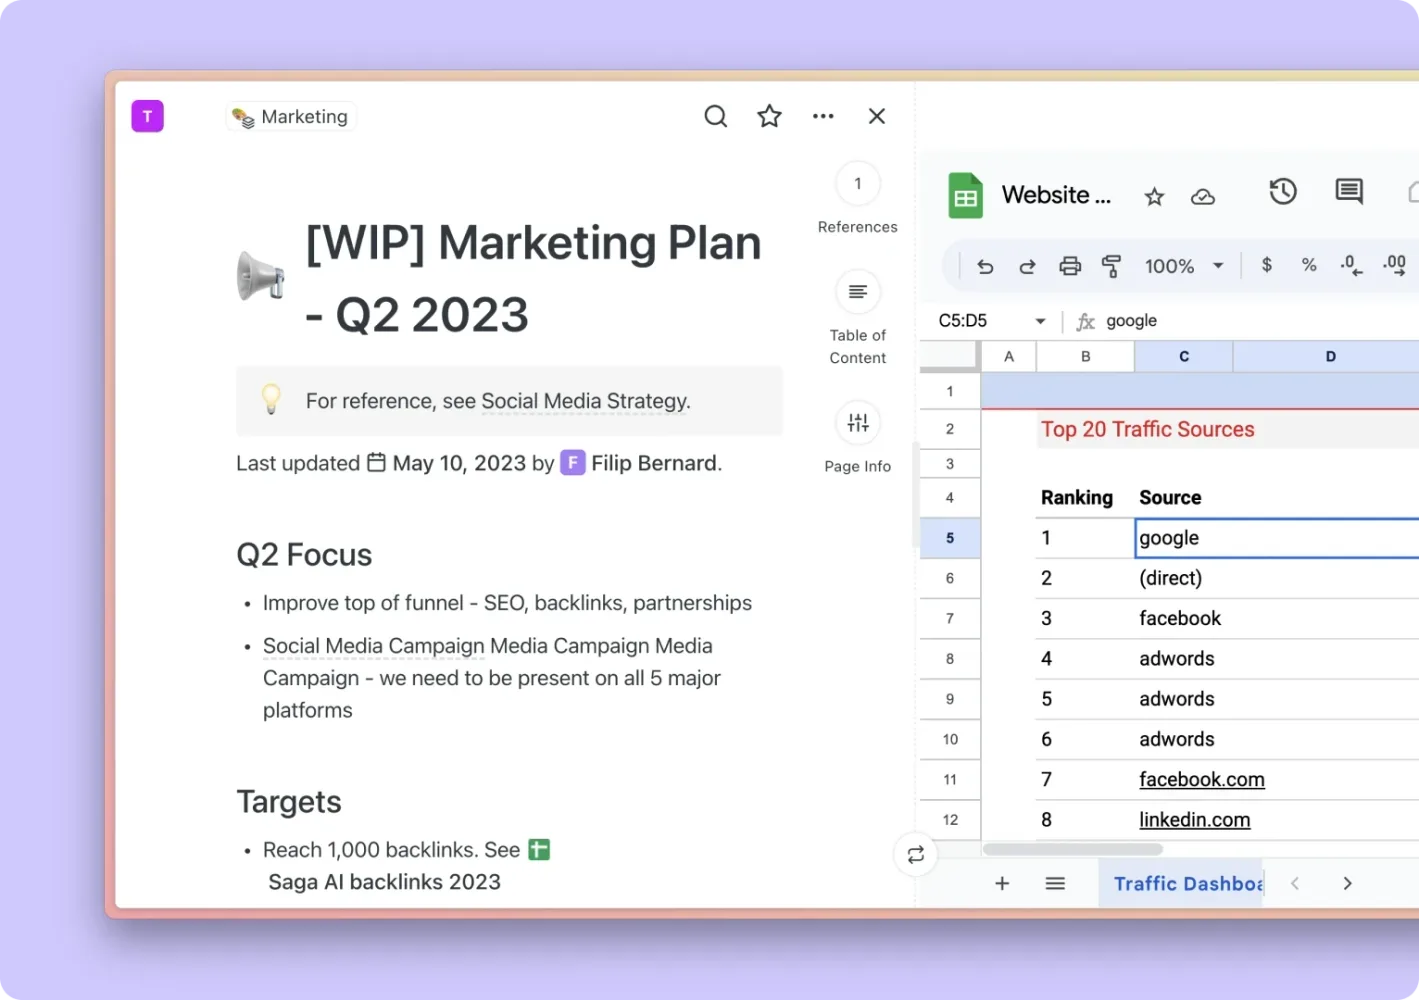Image resolution: width=1419 pixels, height=1000 pixels.
Task: Decrease decimal places
Action: pos(1351,266)
